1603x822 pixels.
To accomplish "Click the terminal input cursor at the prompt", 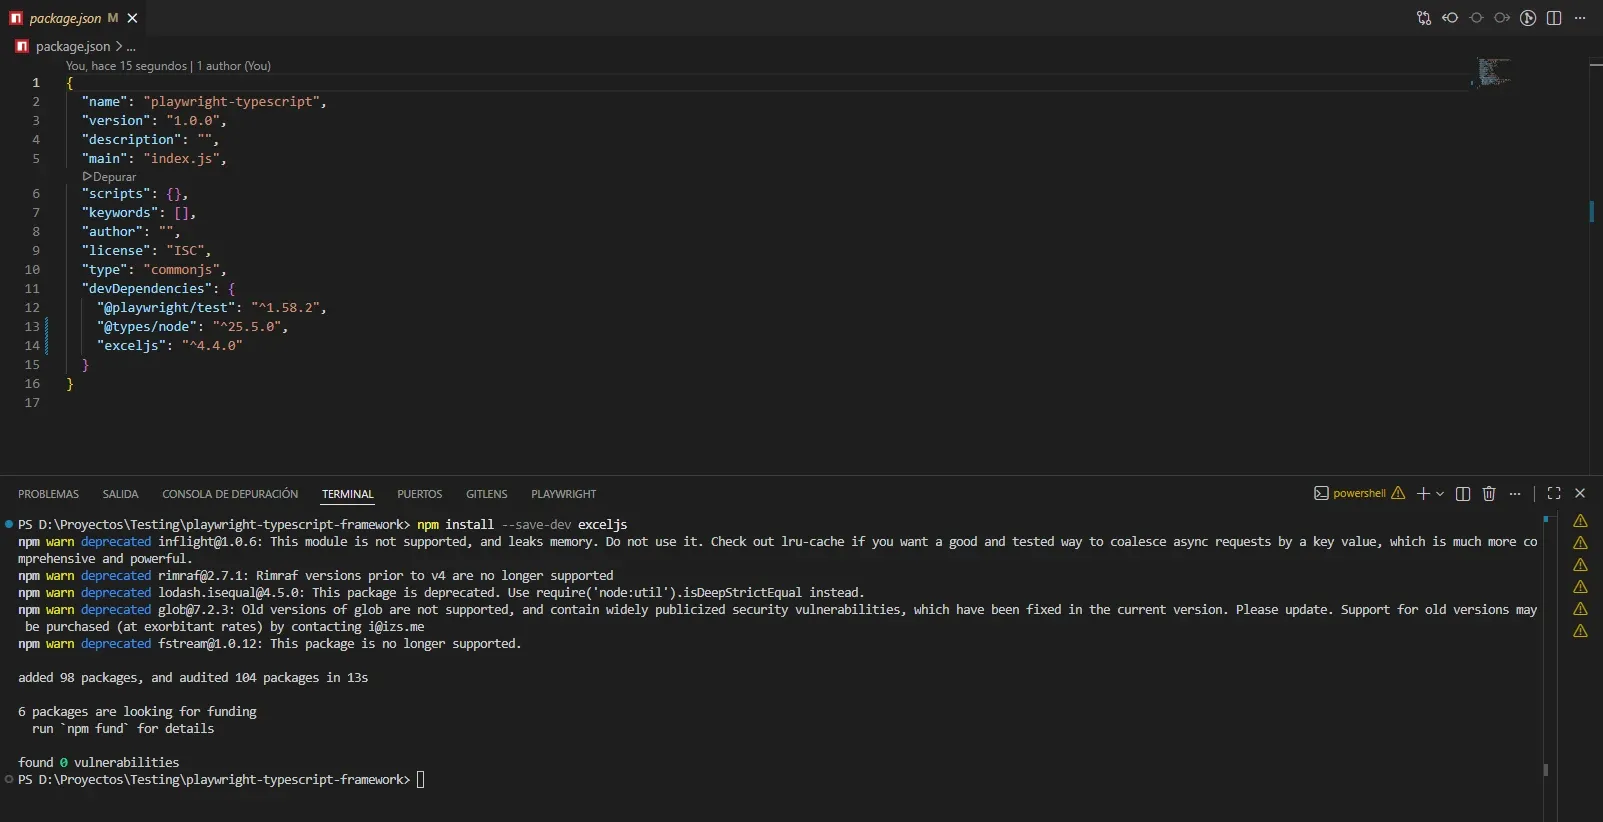I will pyautogui.click(x=420, y=779).
